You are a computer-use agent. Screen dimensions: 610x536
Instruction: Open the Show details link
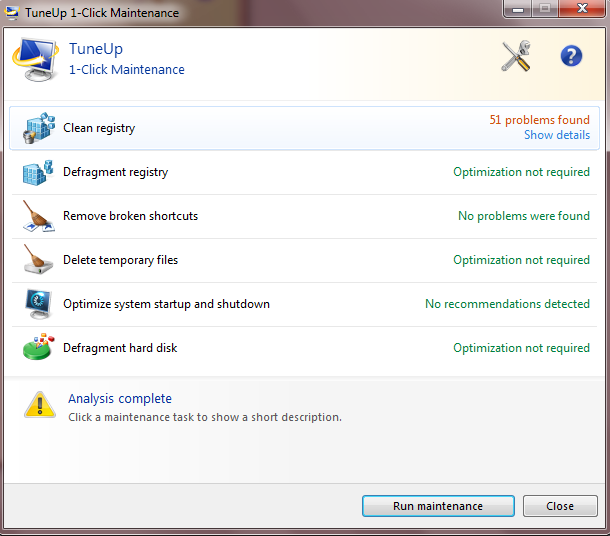click(x=557, y=135)
